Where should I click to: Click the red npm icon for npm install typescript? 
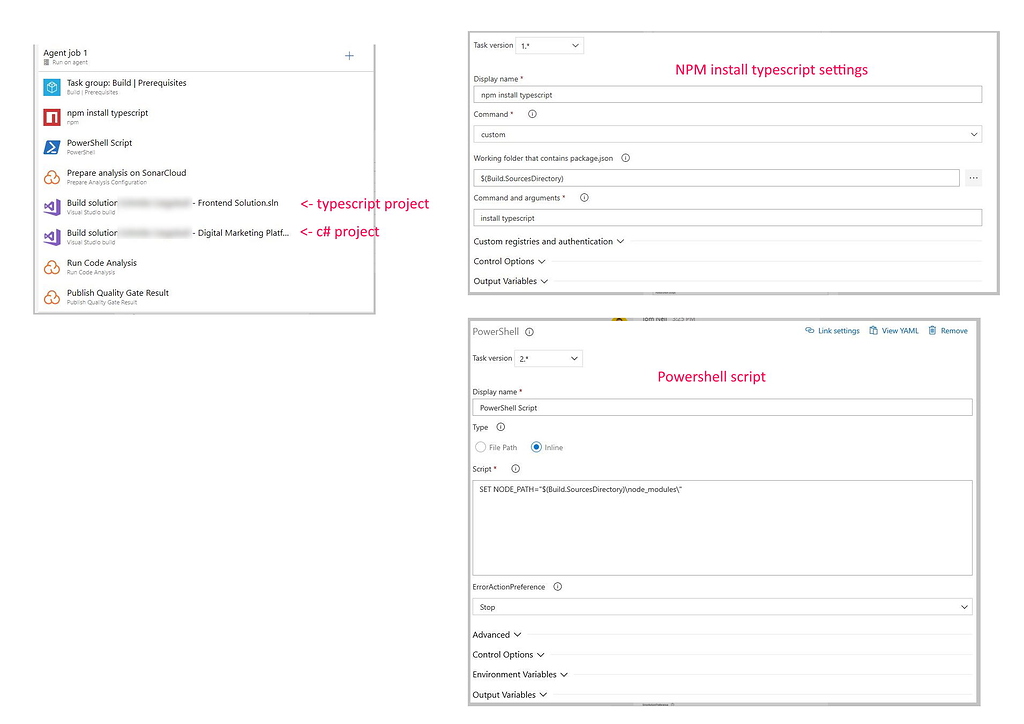pos(52,117)
